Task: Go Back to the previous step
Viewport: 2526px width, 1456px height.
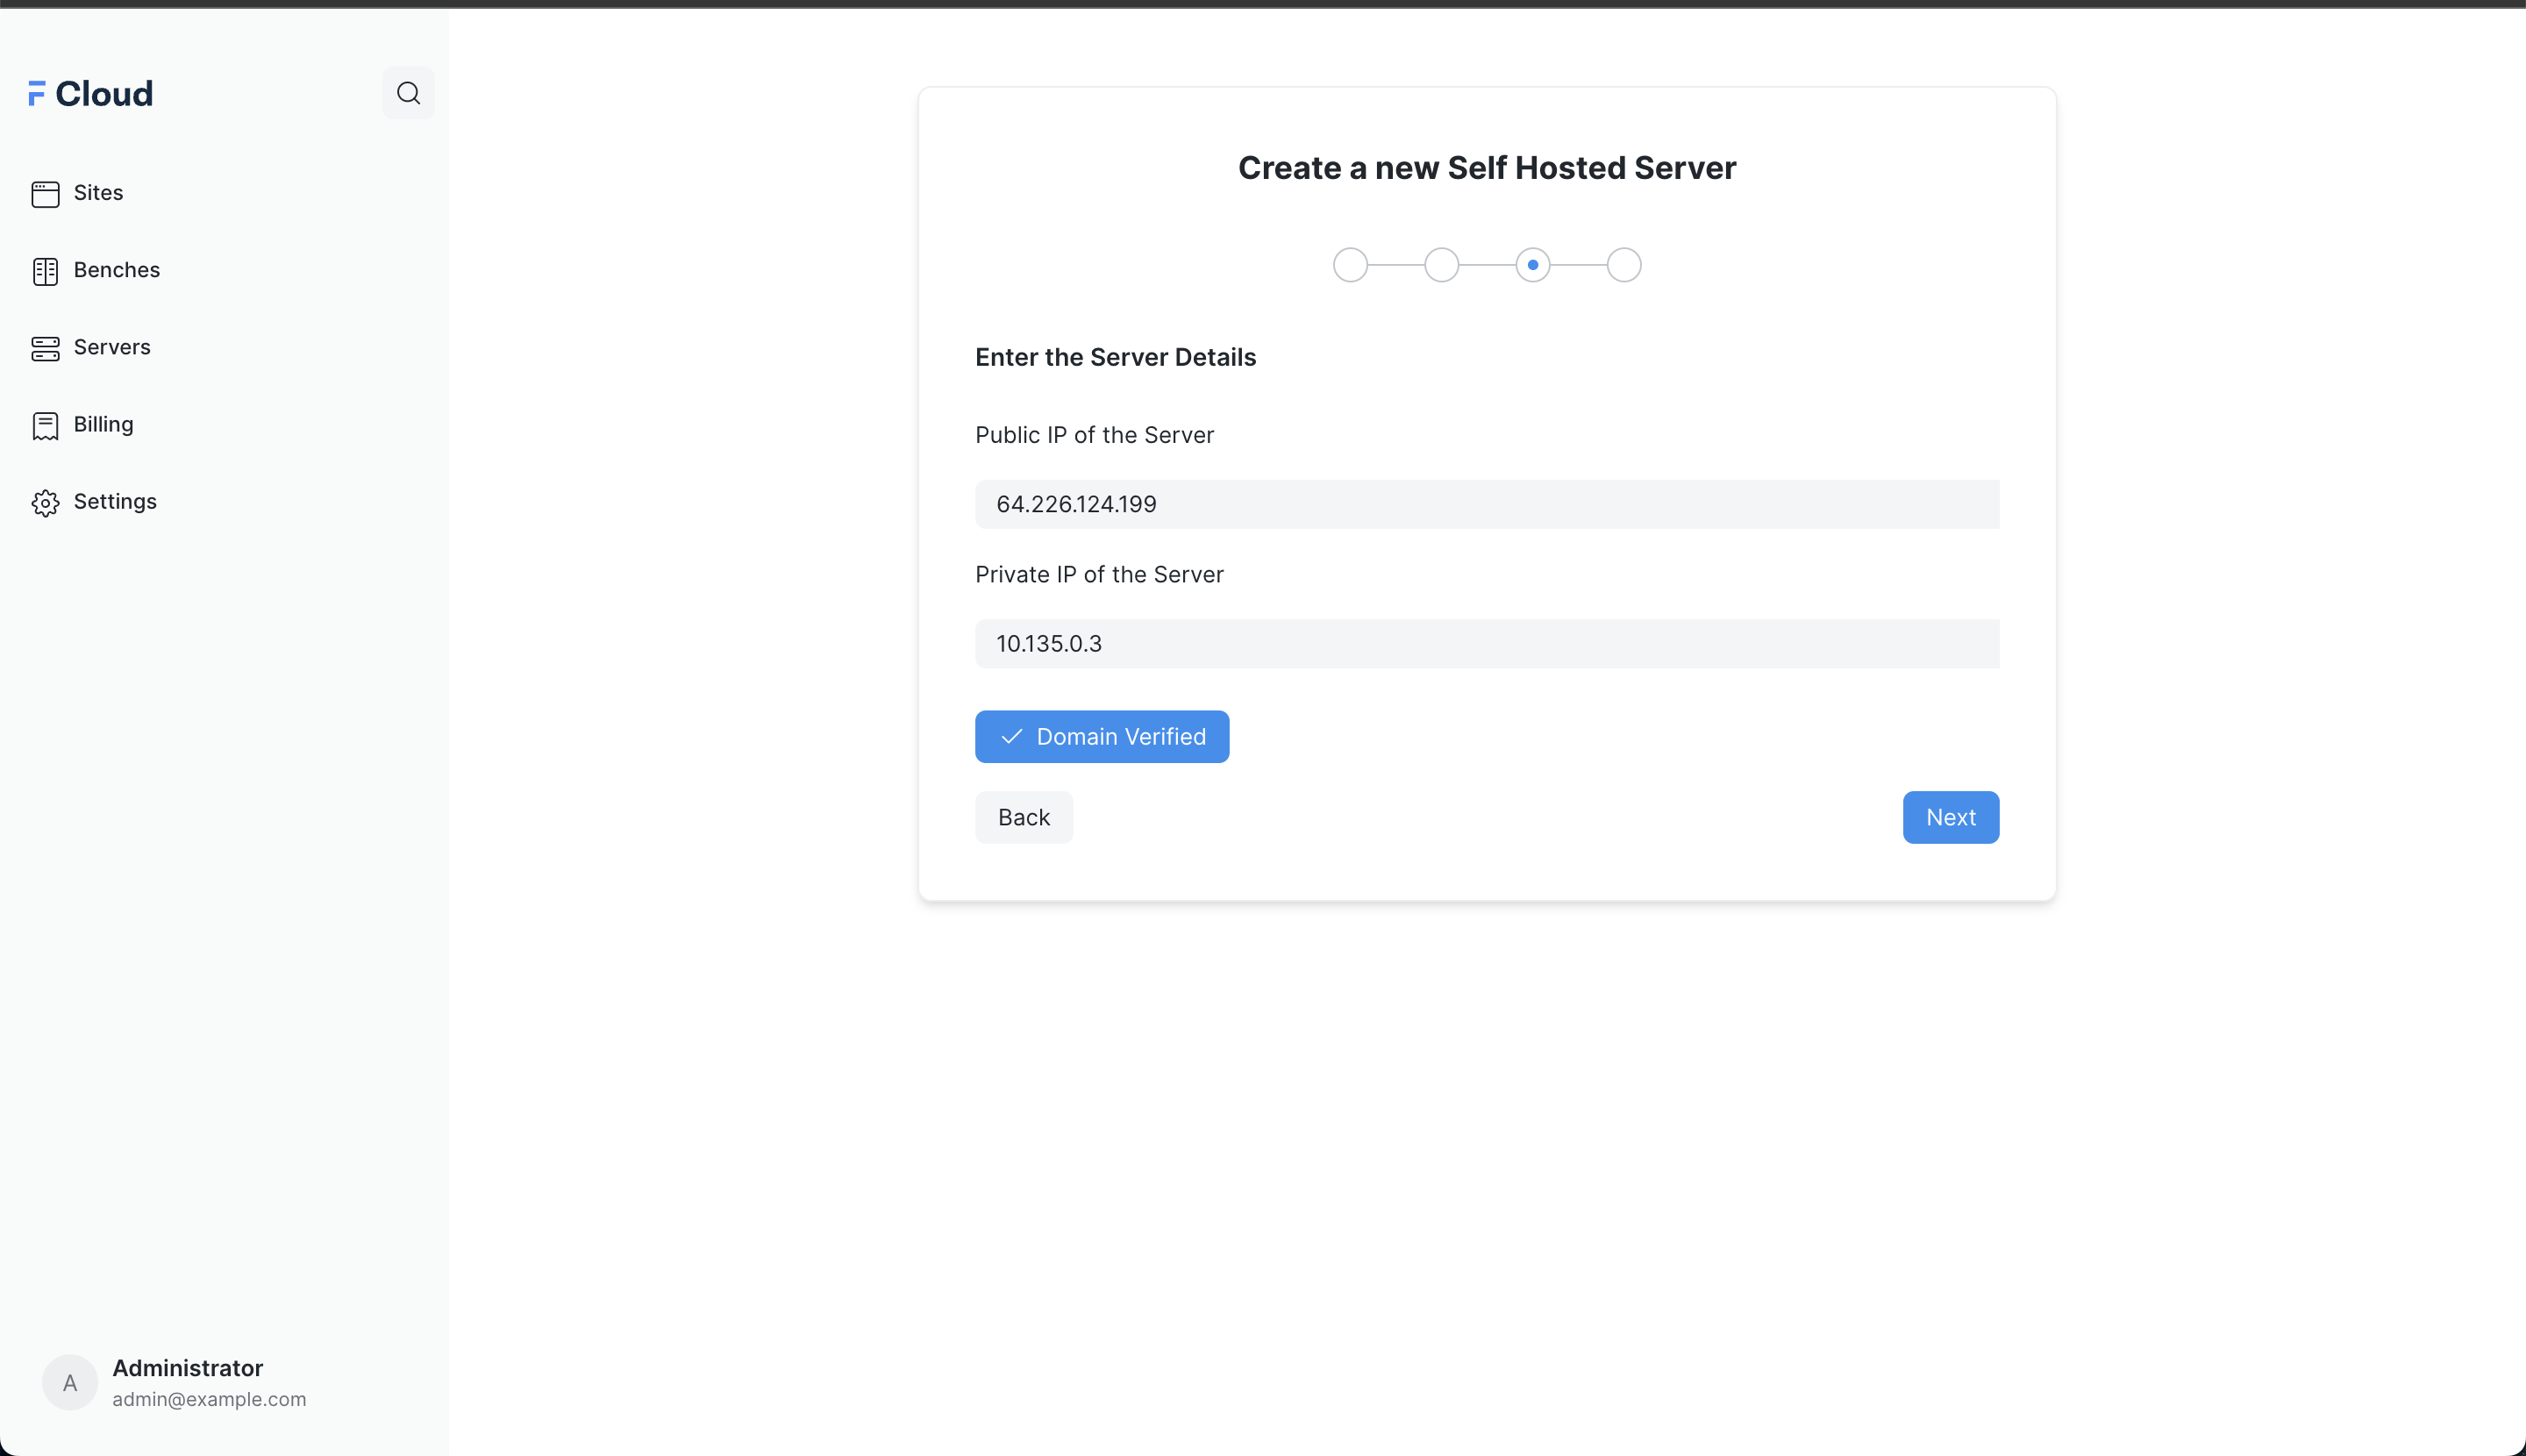Action: pyautogui.click(x=1023, y=817)
